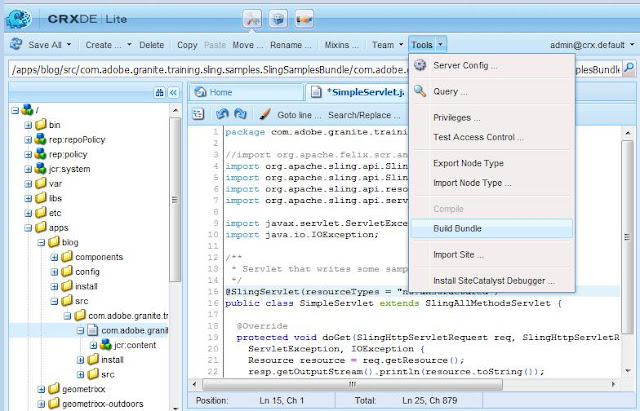The height and width of the screenshot is (411, 640).
Task: Click the third header icon beside the cube
Action: 304,19
